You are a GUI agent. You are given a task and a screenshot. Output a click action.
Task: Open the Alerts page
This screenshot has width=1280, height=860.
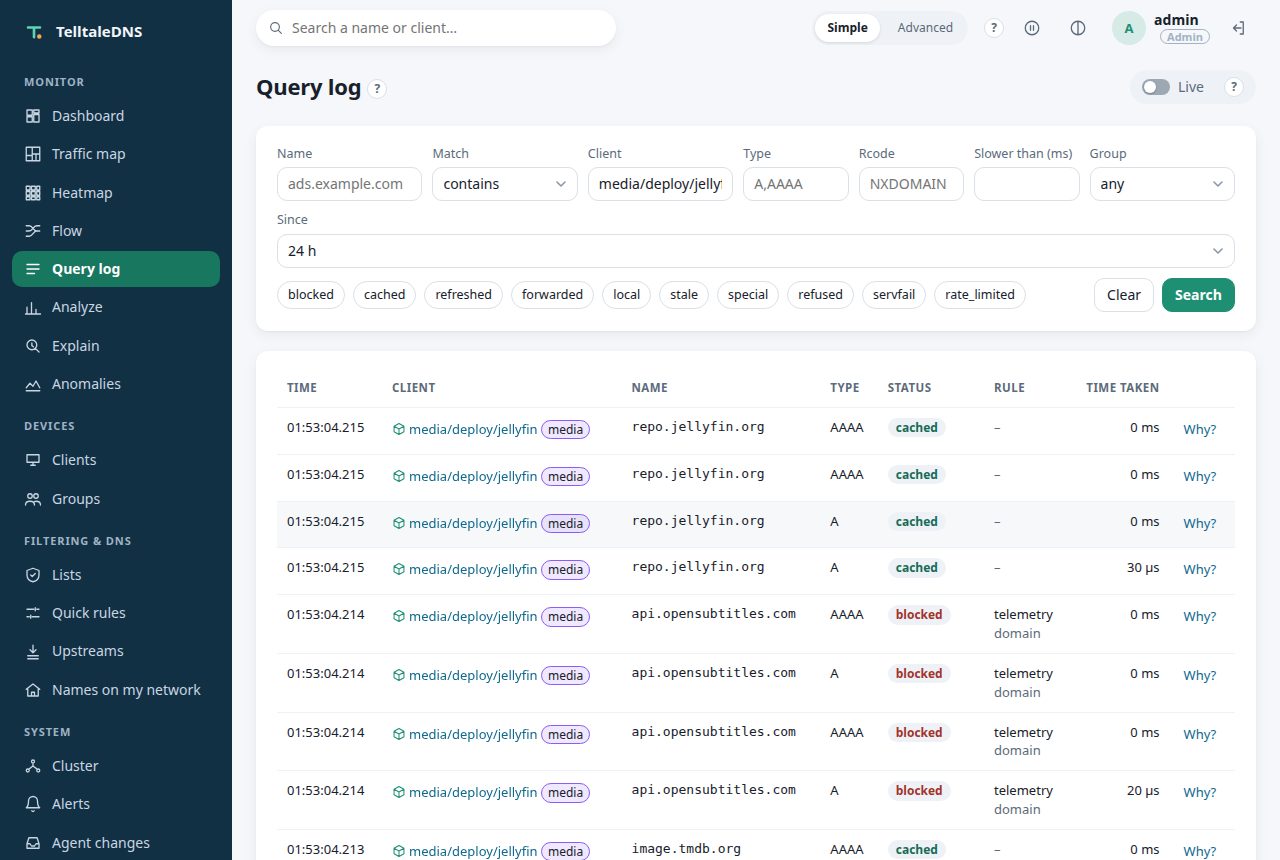click(x=116, y=804)
